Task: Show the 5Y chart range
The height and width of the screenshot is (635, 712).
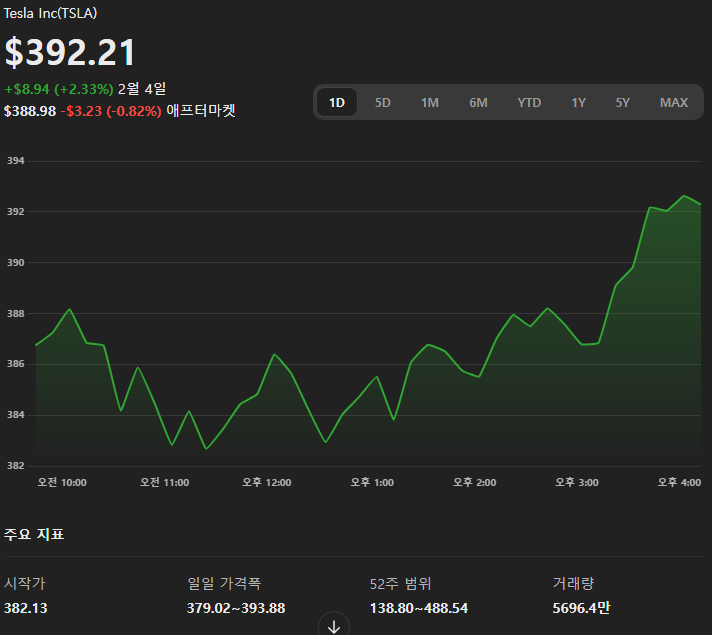Action: point(623,103)
